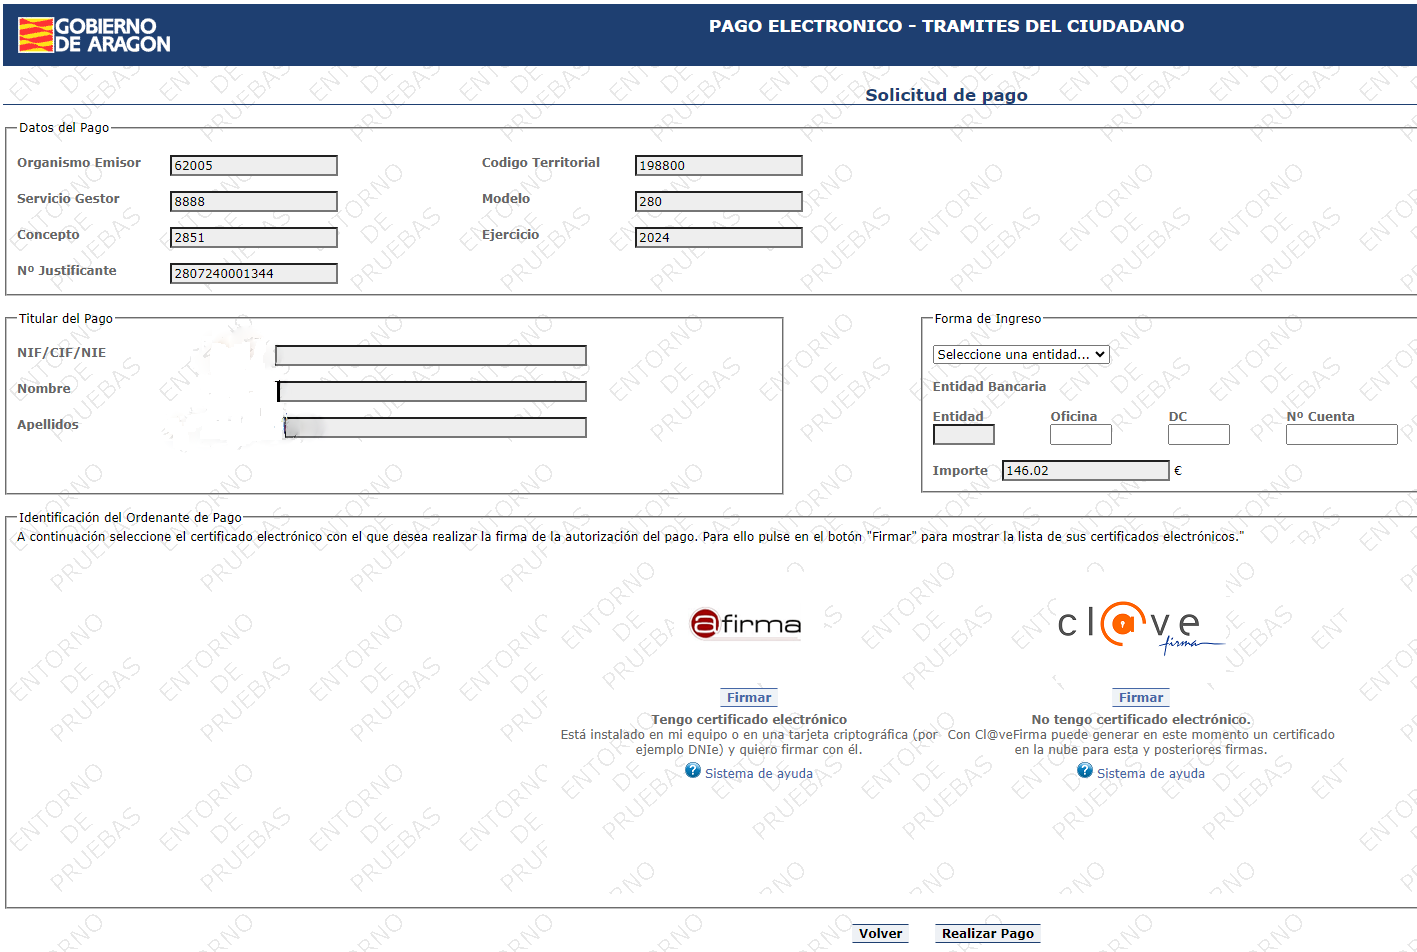Image resolution: width=1417 pixels, height=952 pixels.
Task: Click the Nº Justificante field
Action: [x=253, y=274]
